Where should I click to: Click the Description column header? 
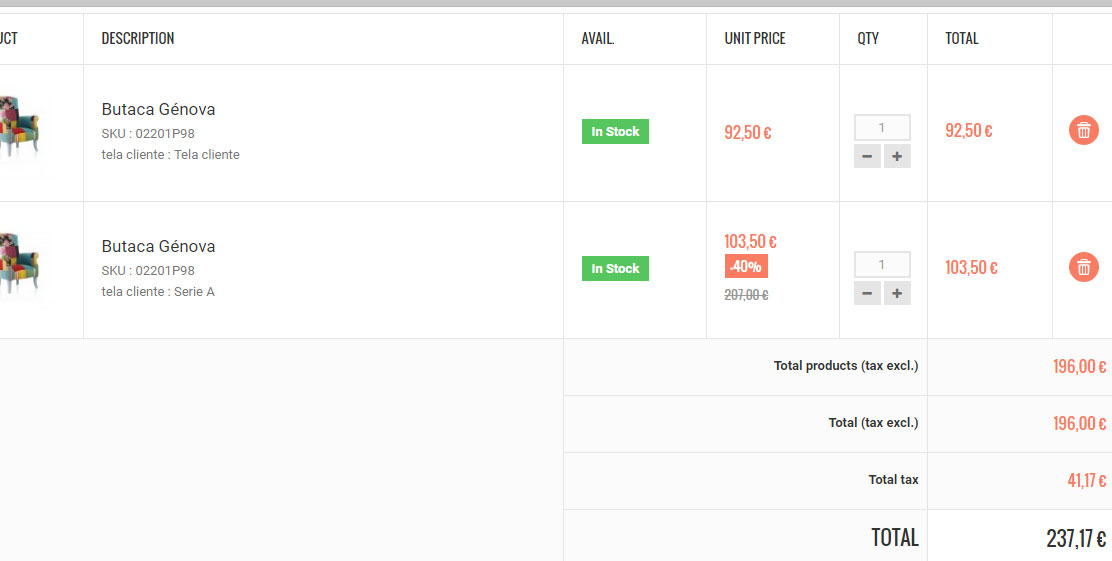point(138,38)
